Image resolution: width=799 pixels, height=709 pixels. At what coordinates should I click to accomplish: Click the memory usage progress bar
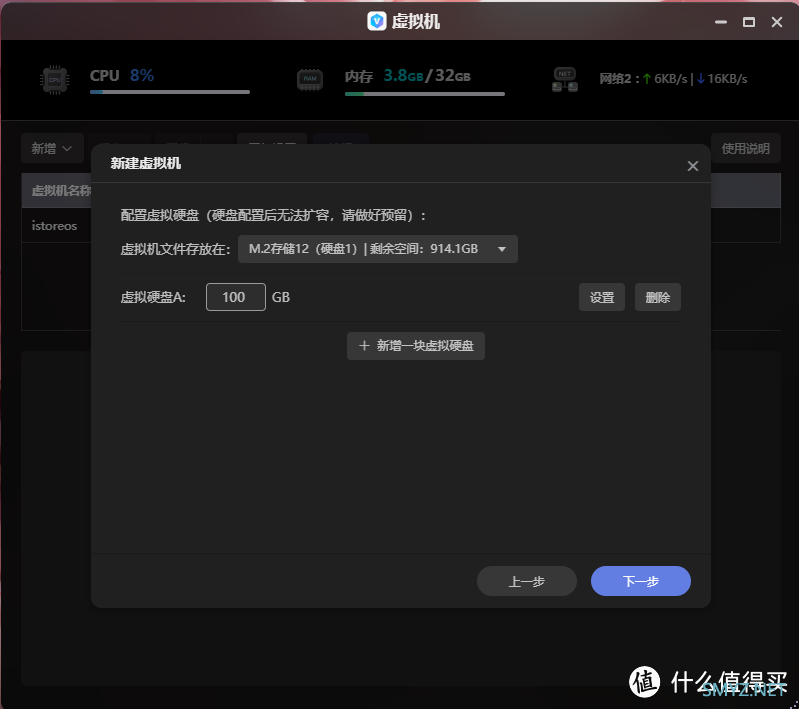click(x=424, y=94)
